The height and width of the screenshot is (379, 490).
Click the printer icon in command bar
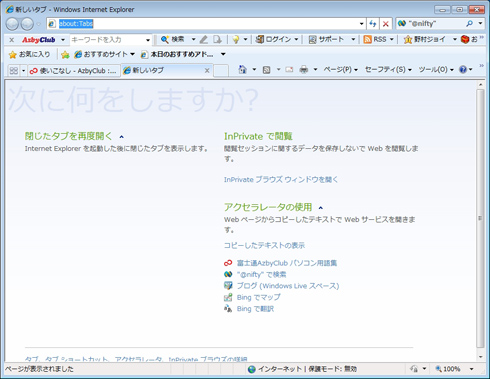pyautogui.click(x=304, y=70)
